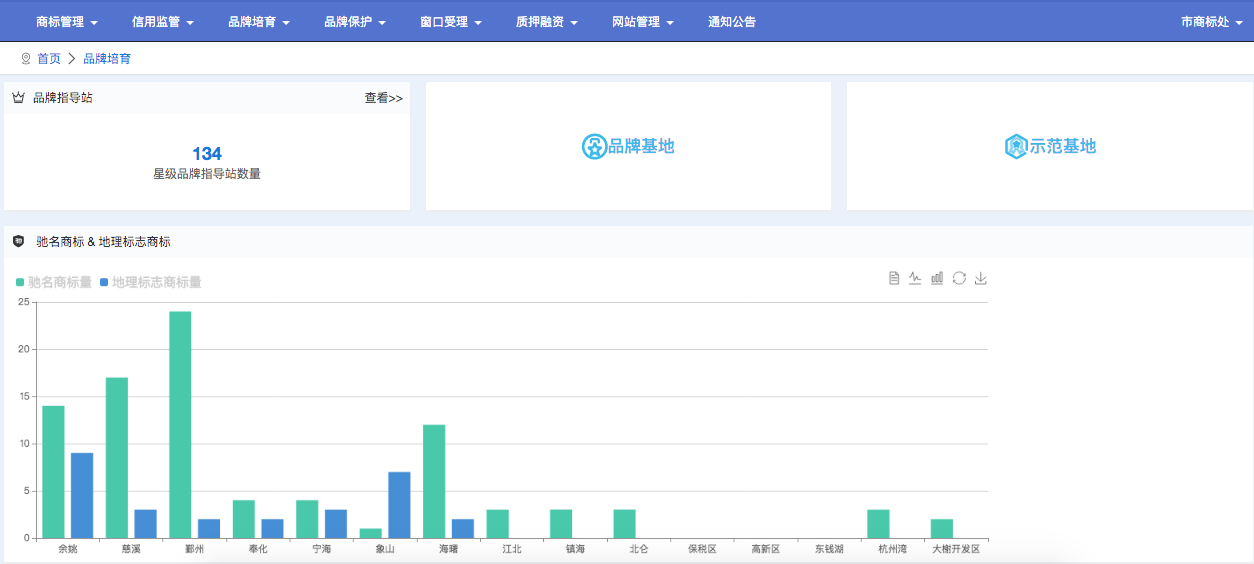Expand the 市商标处 user dropdown

point(1211,21)
